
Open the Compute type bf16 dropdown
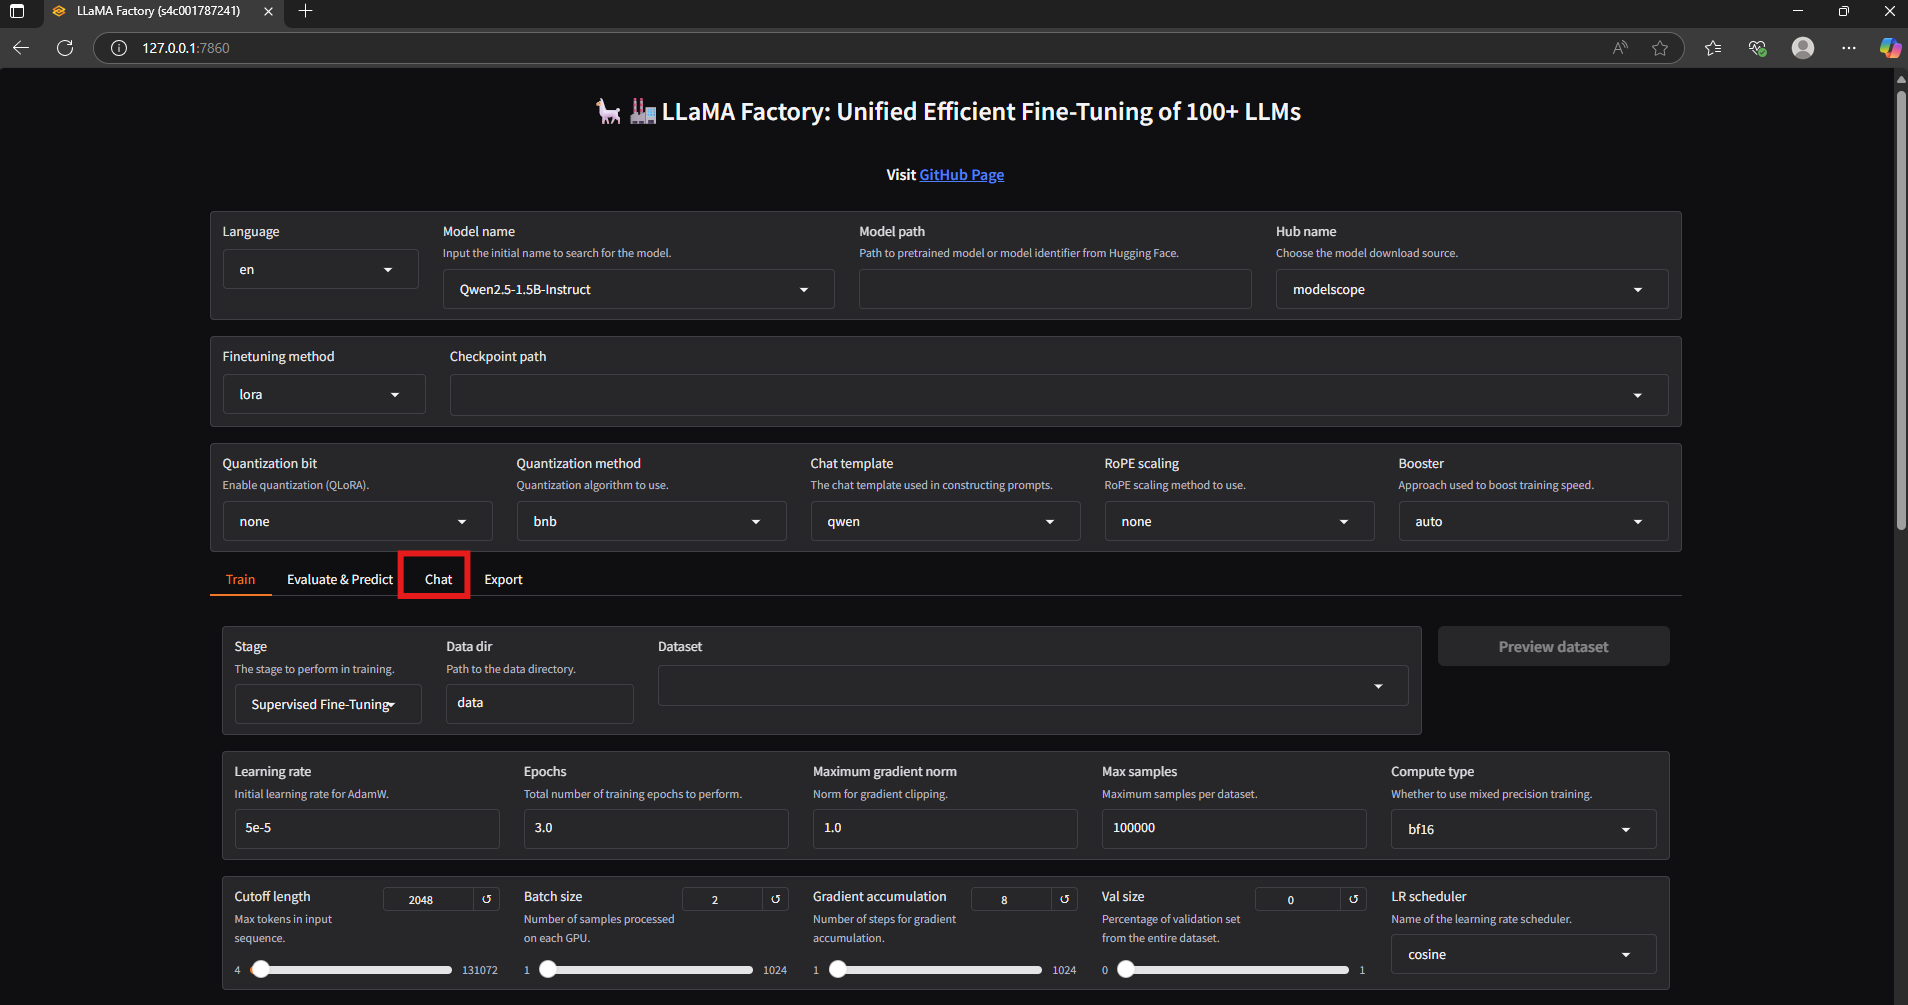point(1523,829)
